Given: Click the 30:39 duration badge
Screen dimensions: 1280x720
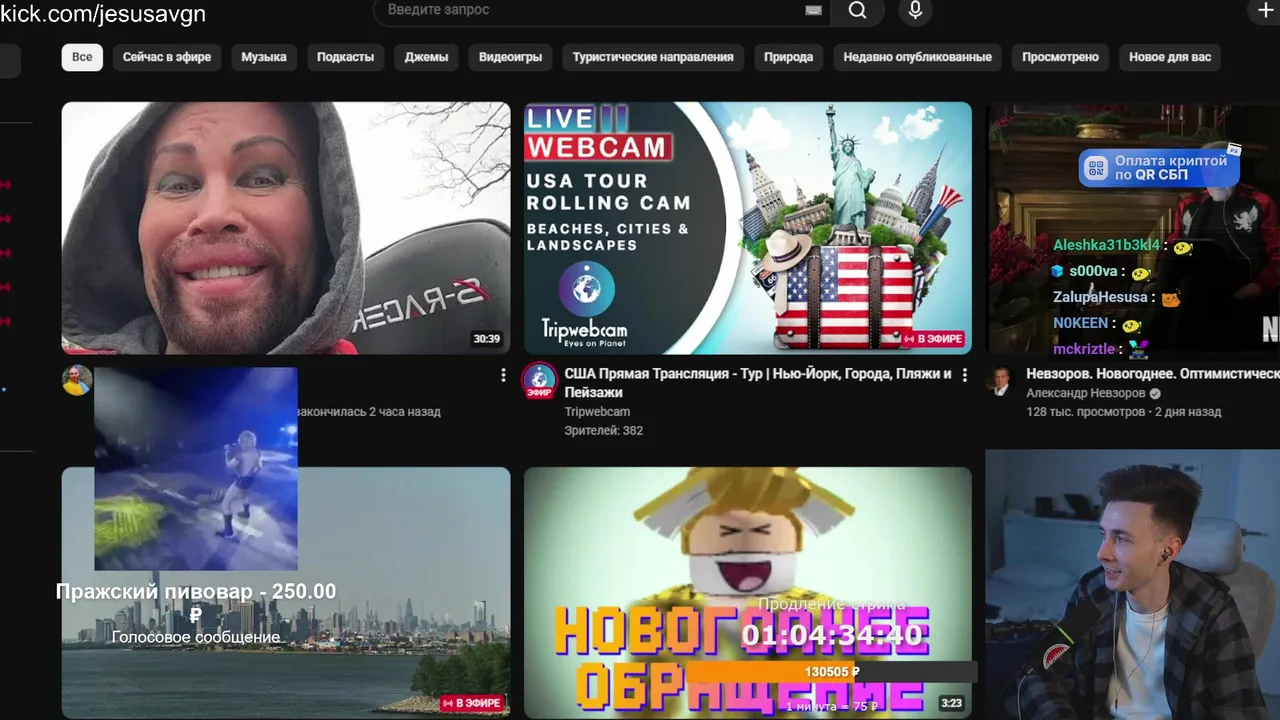Looking at the screenshot, I should [x=487, y=339].
